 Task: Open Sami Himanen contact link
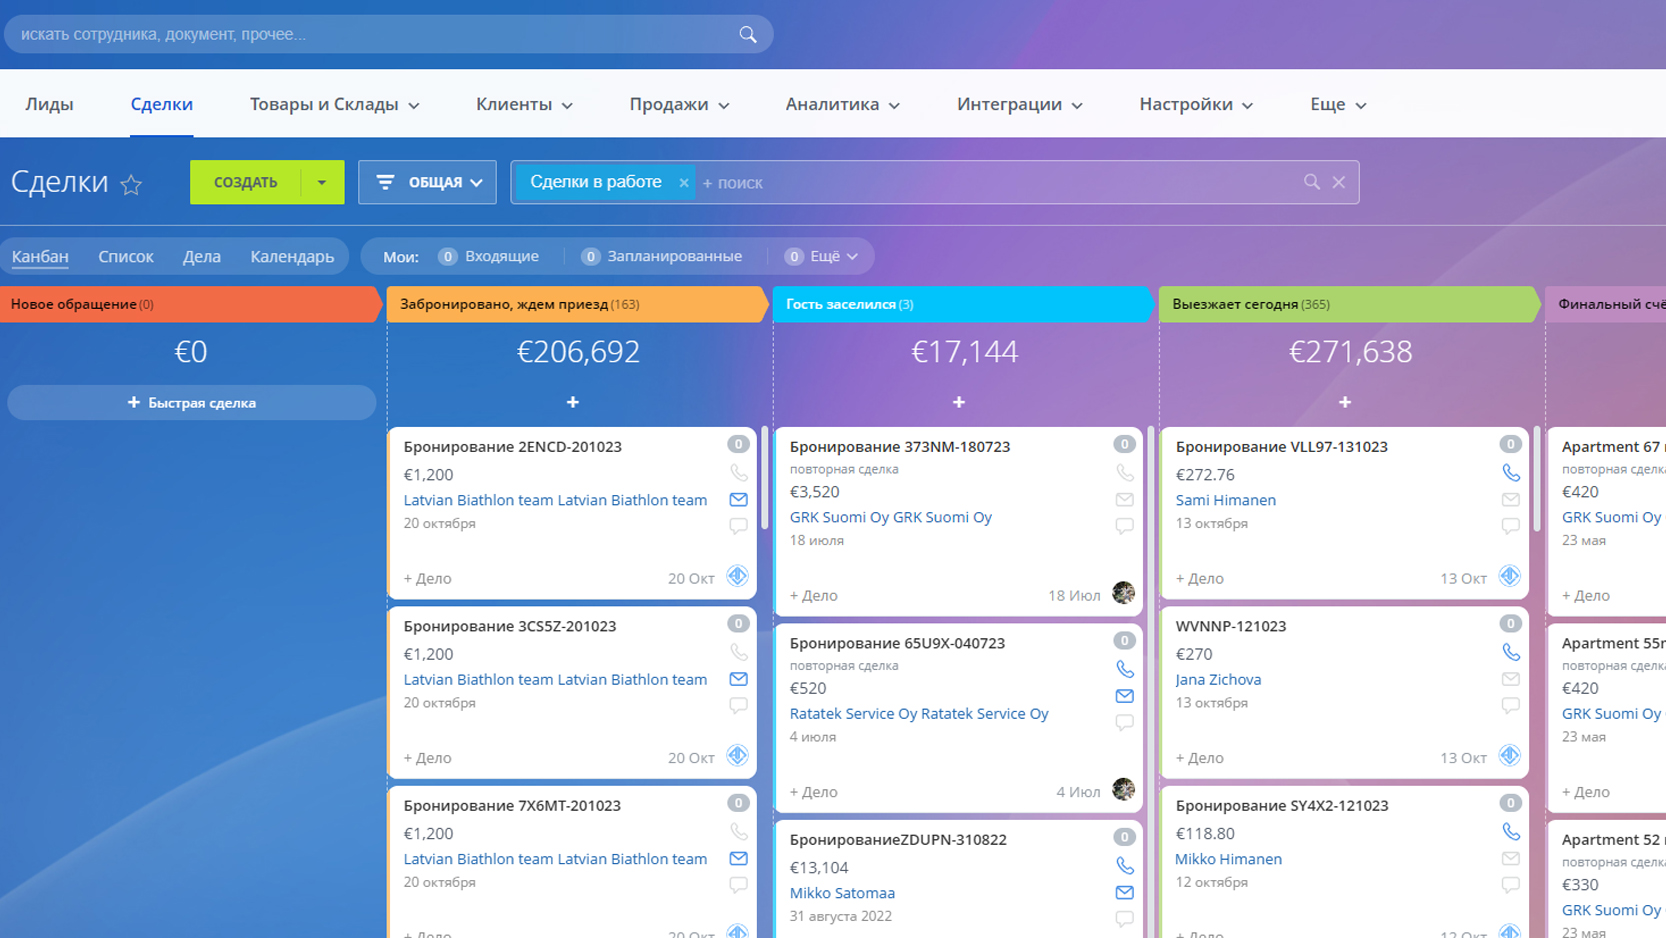[1225, 500]
